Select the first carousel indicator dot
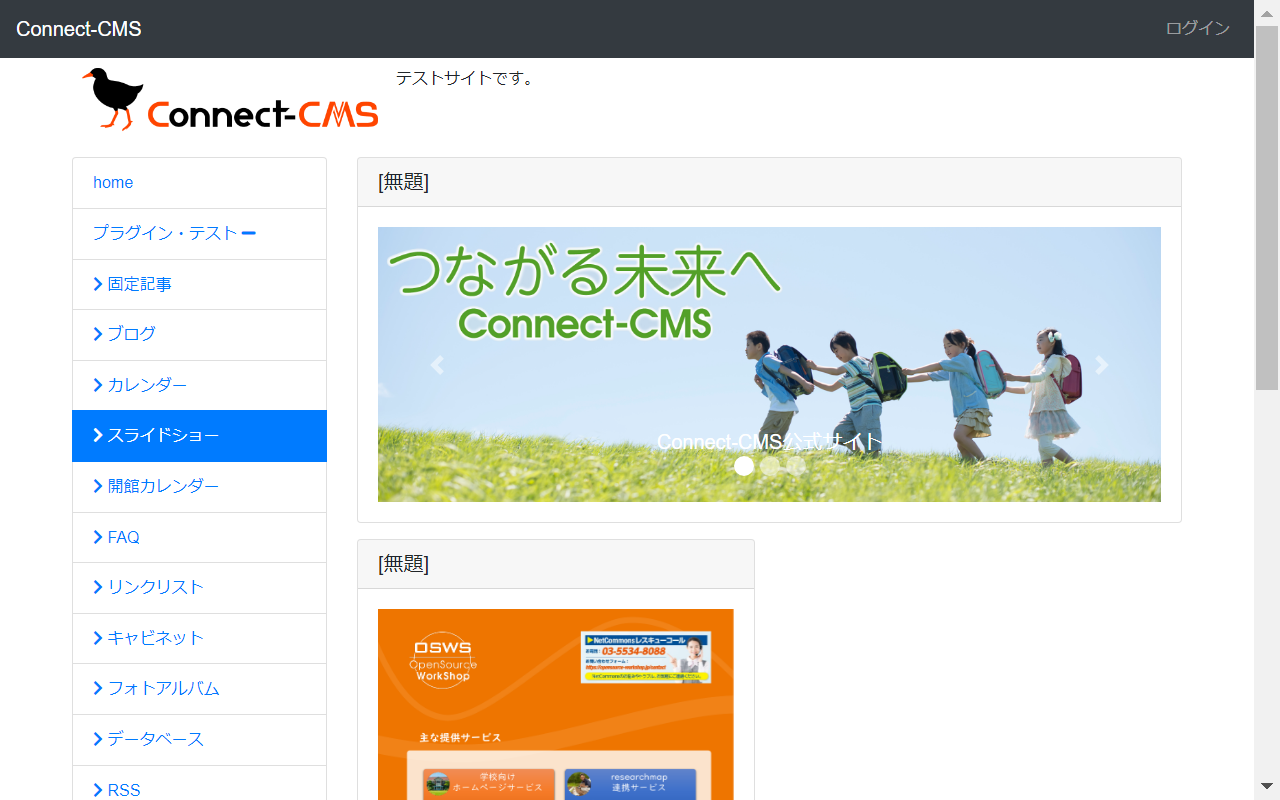1280x800 pixels. [x=744, y=466]
